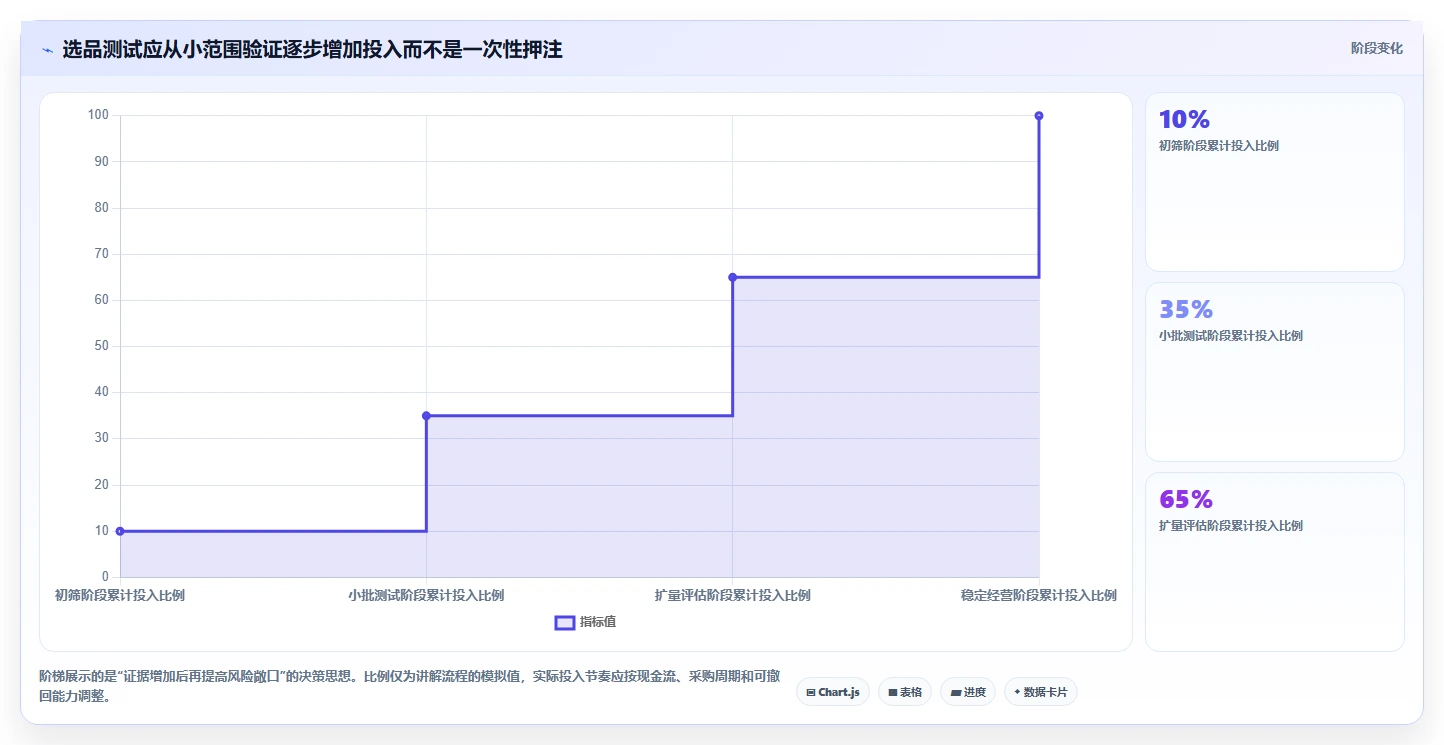1444x745 pixels.
Task: Click the 65% value text
Action: pyautogui.click(x=1186, y=499)
